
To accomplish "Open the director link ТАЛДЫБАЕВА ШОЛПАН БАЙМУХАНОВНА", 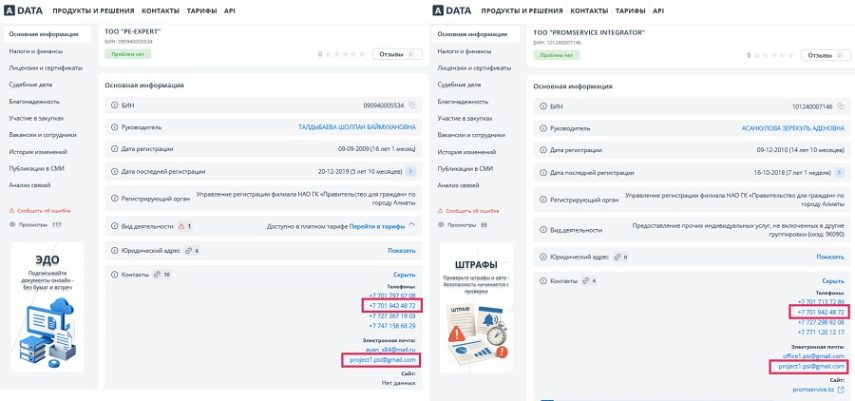I will pyautogui.click(x=356, y=127).
